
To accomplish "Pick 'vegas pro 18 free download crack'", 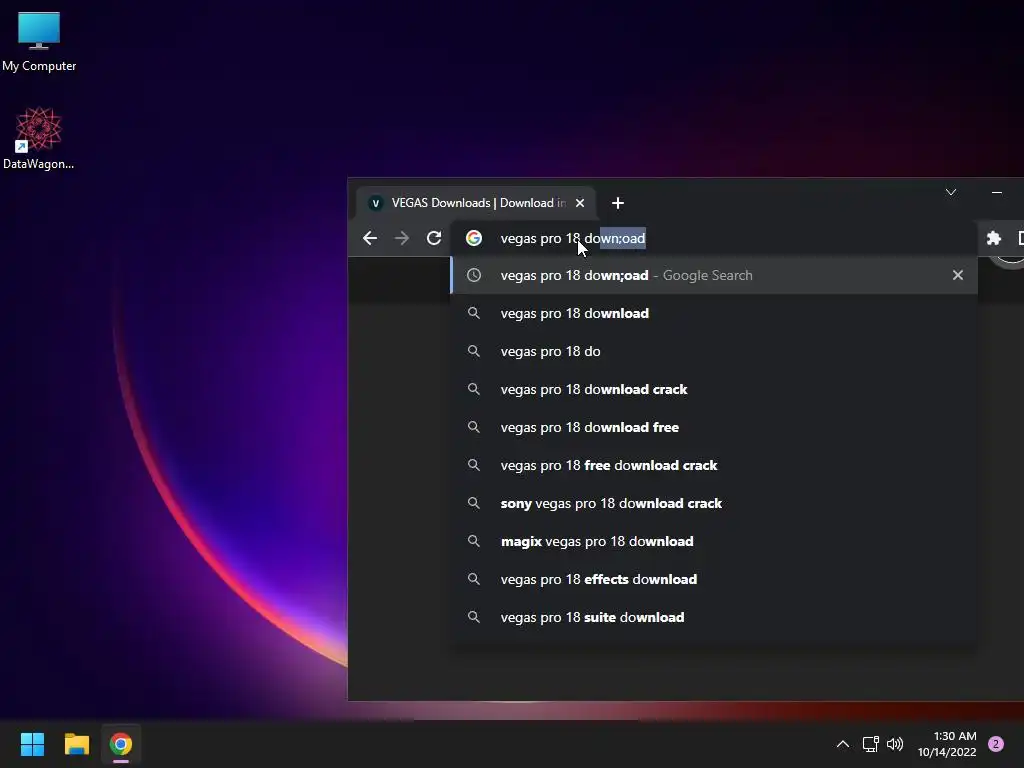I will pos(714,465).
